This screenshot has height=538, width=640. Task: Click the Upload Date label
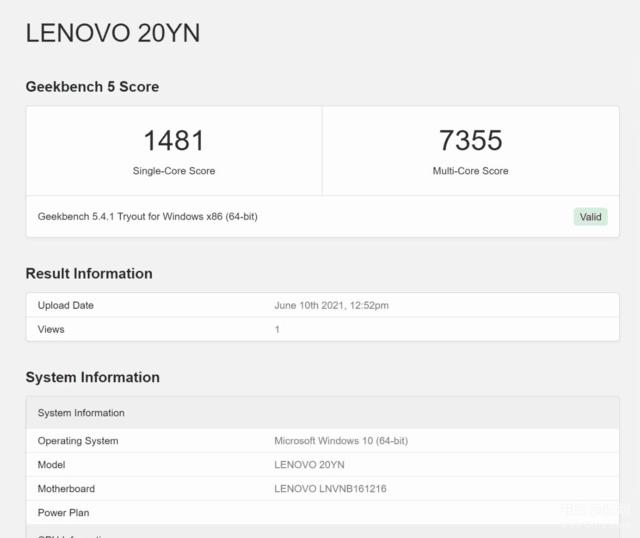pos(66,305)
